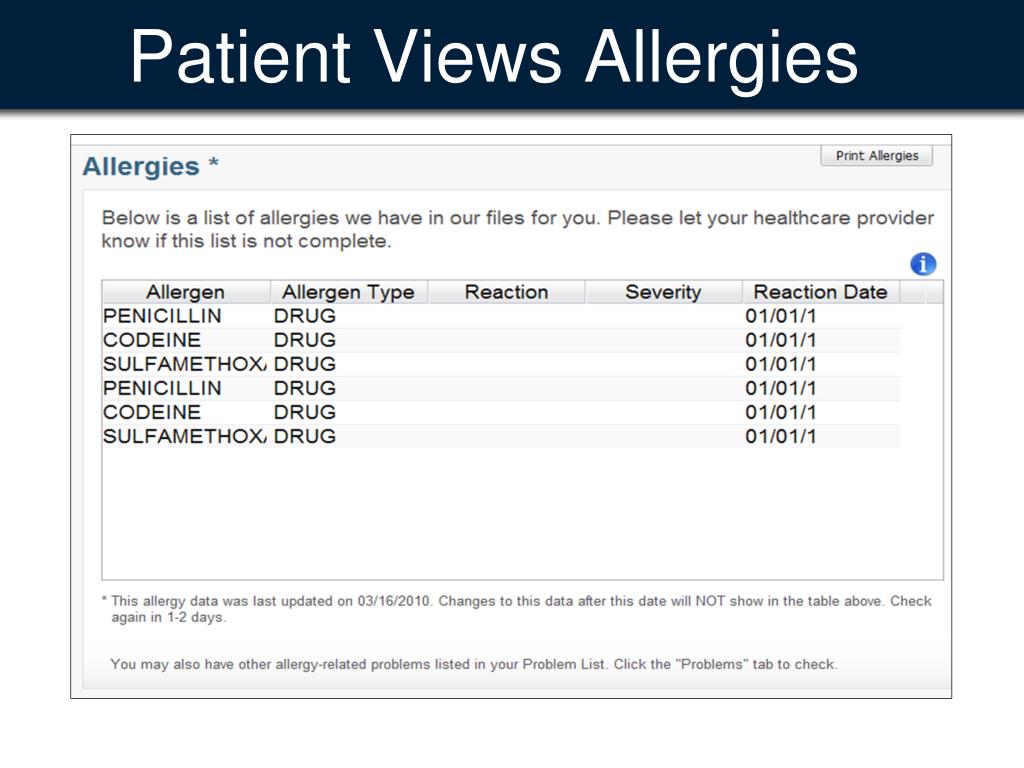
Task: Click the DRUG type cell in the bottom row
Action: pos(305,436)
